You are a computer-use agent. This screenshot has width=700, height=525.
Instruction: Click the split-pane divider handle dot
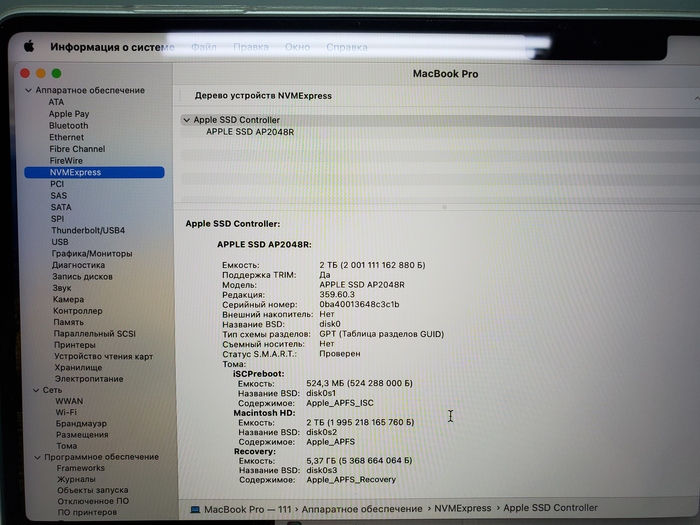[x=444, y=207]
